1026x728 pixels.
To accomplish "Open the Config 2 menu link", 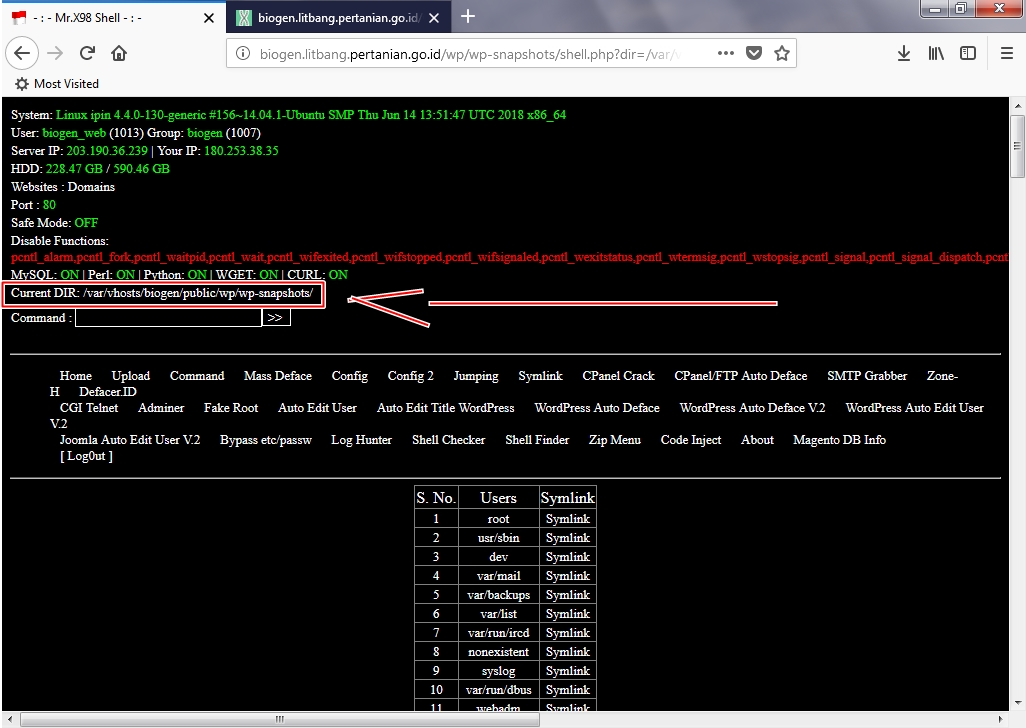I will pyautogui.click(x=410, y=376).
